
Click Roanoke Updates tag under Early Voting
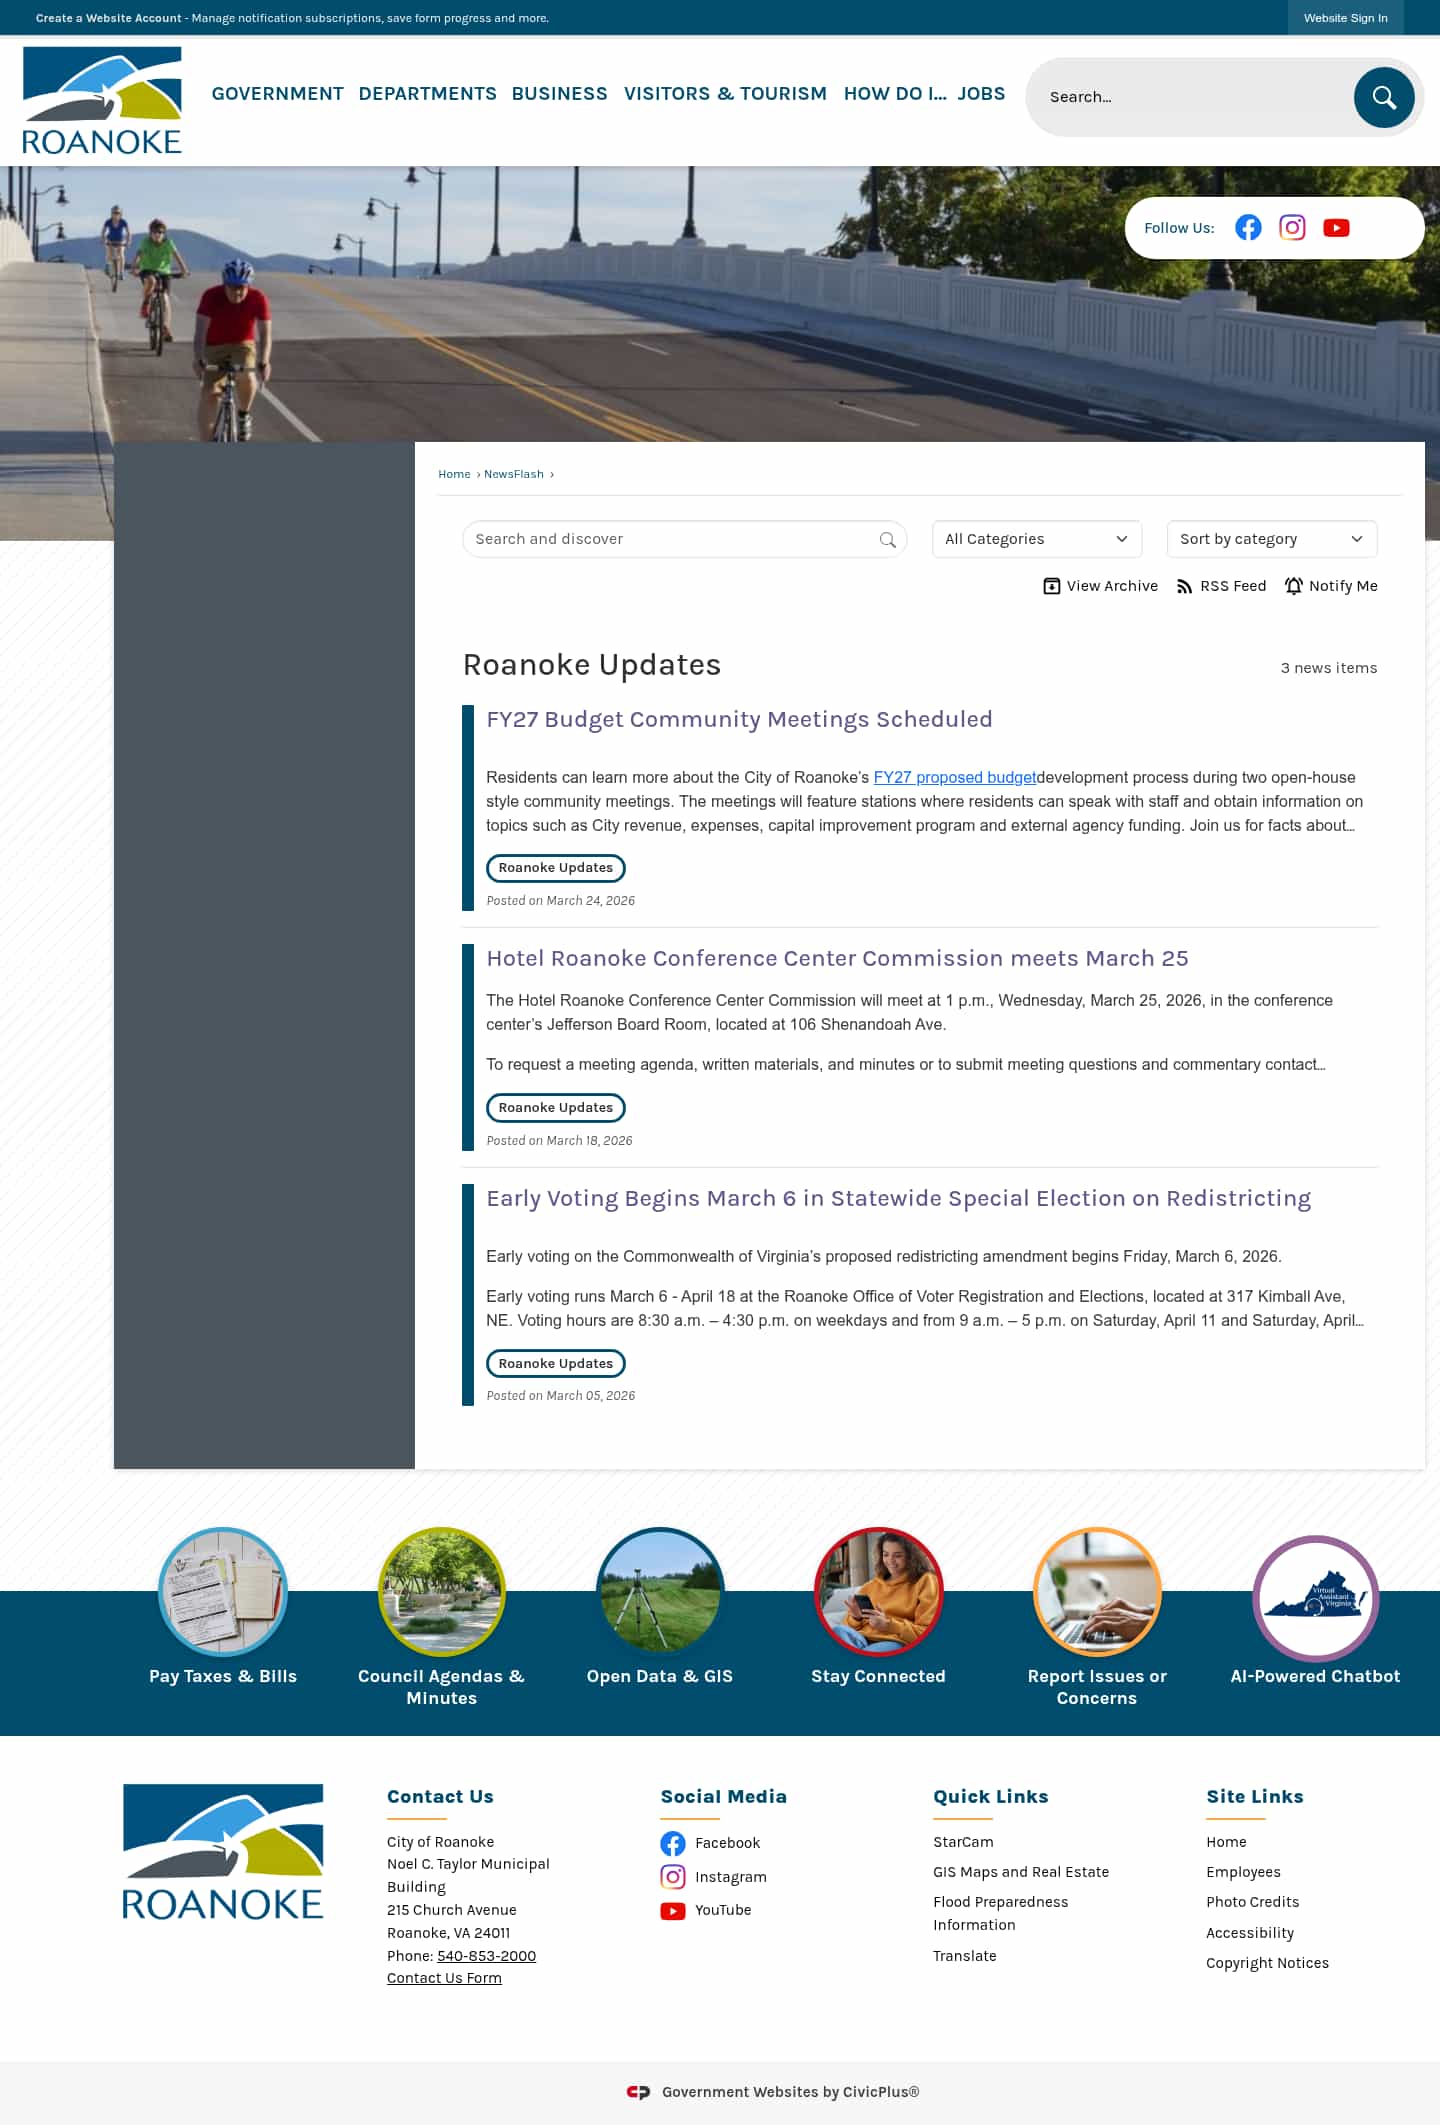coord(556,1364)
